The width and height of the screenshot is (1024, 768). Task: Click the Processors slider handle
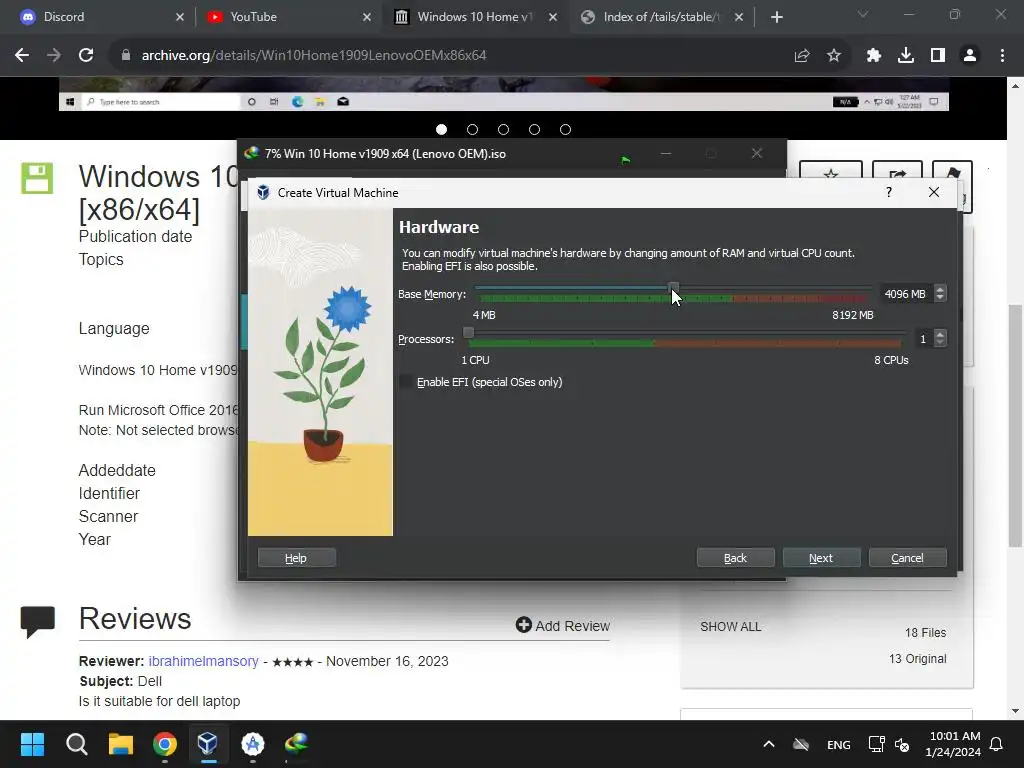[468, 333]
